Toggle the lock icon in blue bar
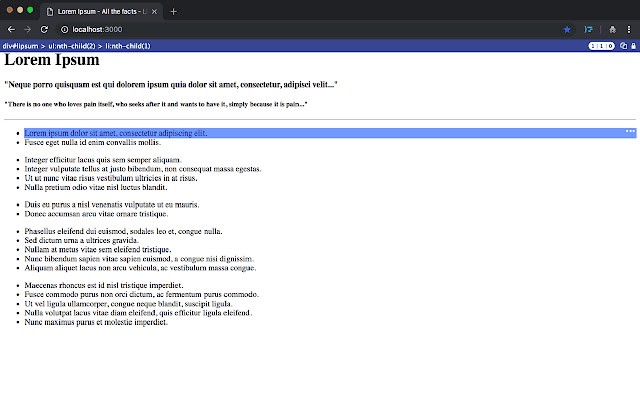This screenshot has height=400, width=640. (x=633, y=46)
